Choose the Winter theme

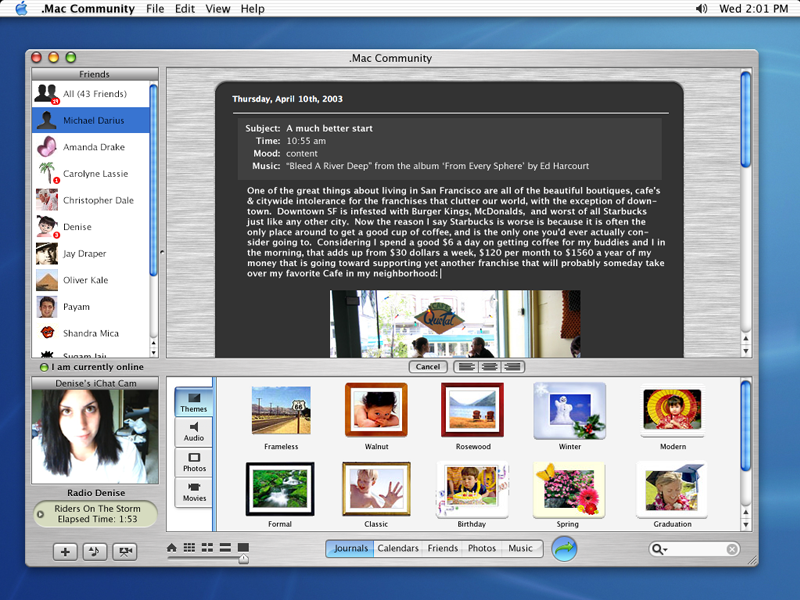[569, 411]
